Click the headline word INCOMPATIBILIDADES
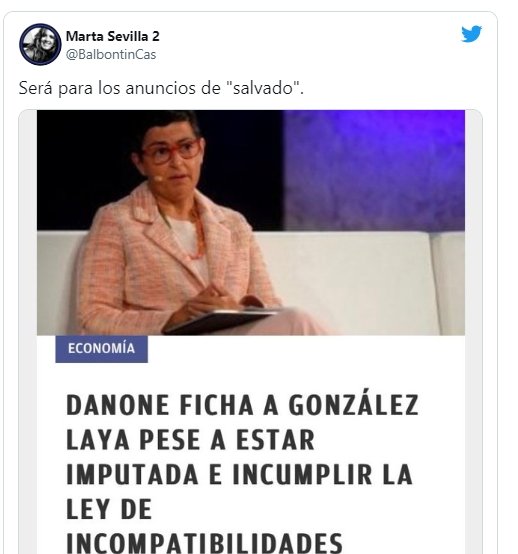 [204, 543]
